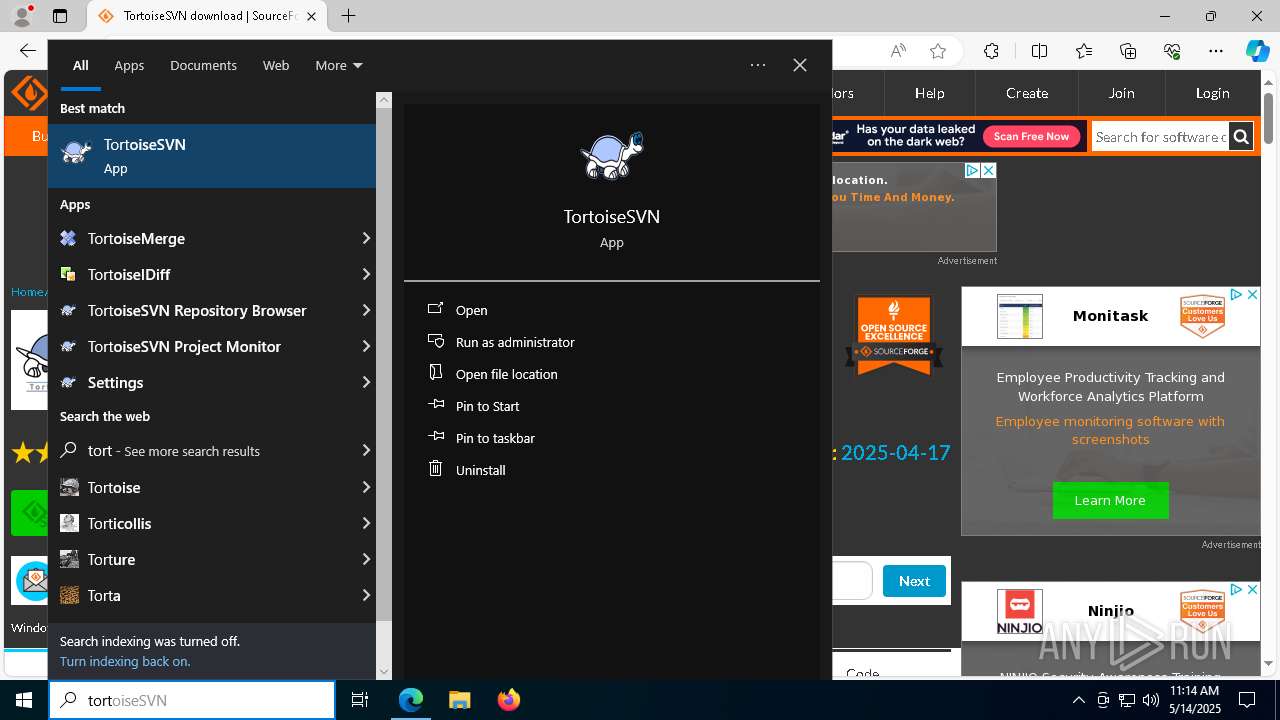Click the volume icon in system tray

click(x=1150, y=700)
